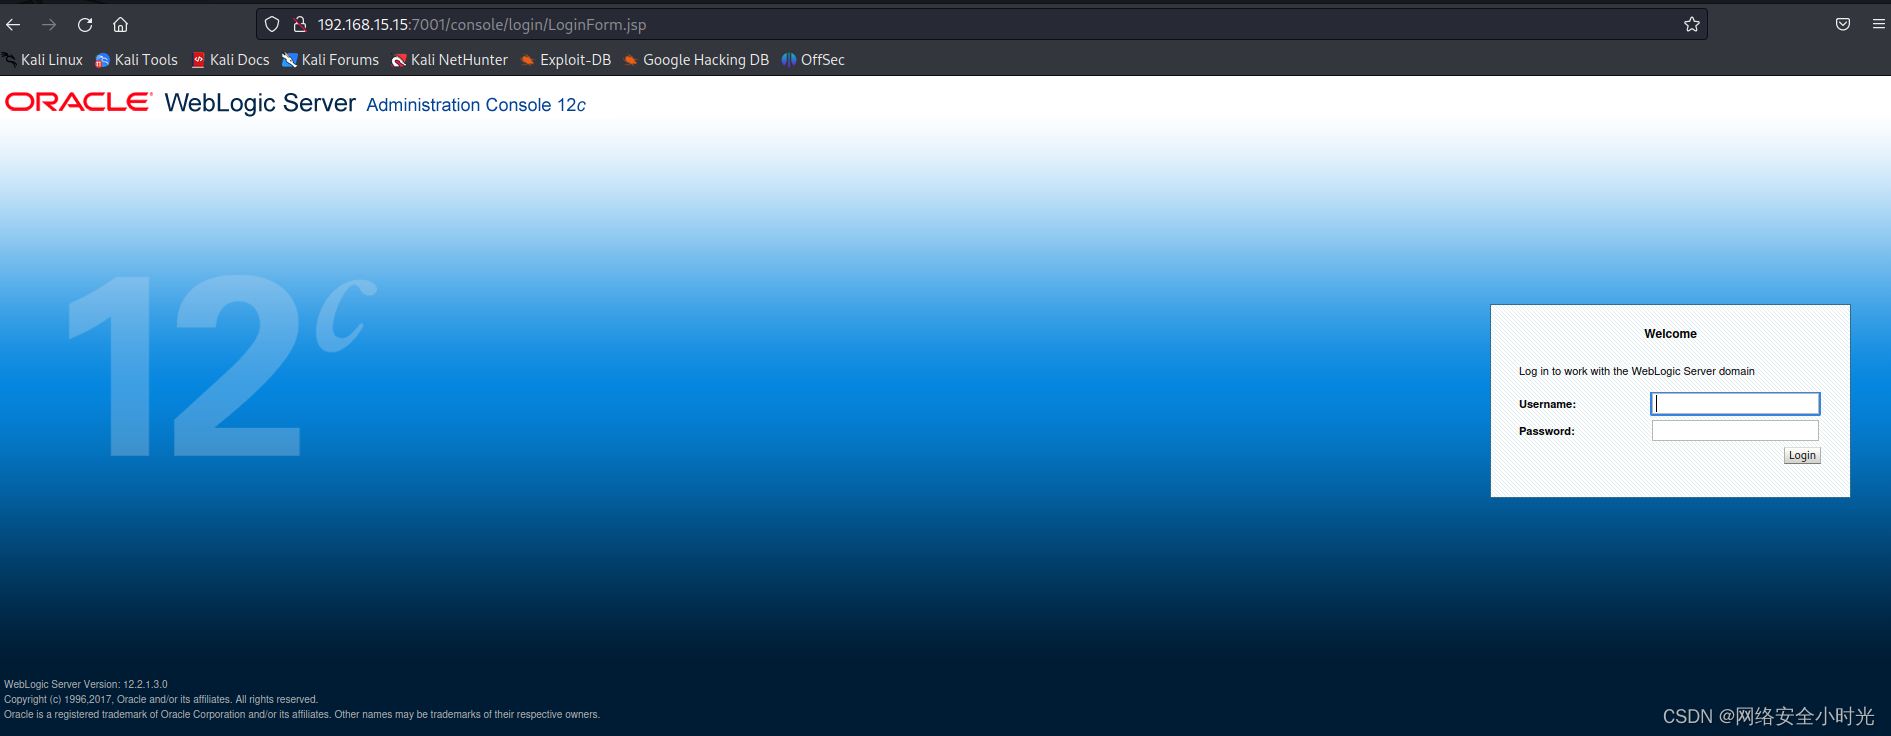This screenshot has width=1891, height=736.
Task: Click the Password: label
Action: pyautogui.click(x=1546, y=431)
